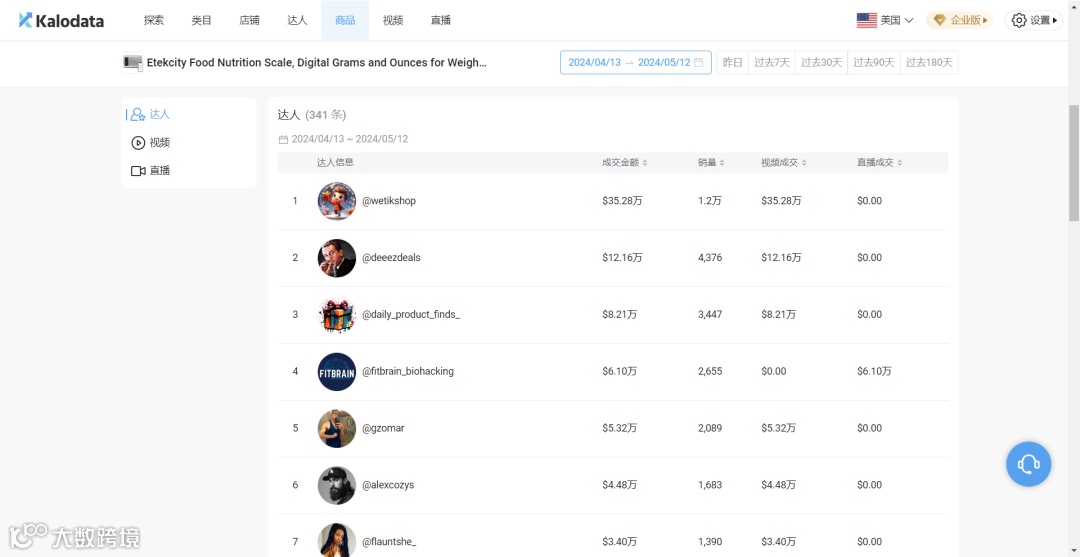Click the 企业版 badge
This screenshot has width=1080, height=557.
coord(959,21)
